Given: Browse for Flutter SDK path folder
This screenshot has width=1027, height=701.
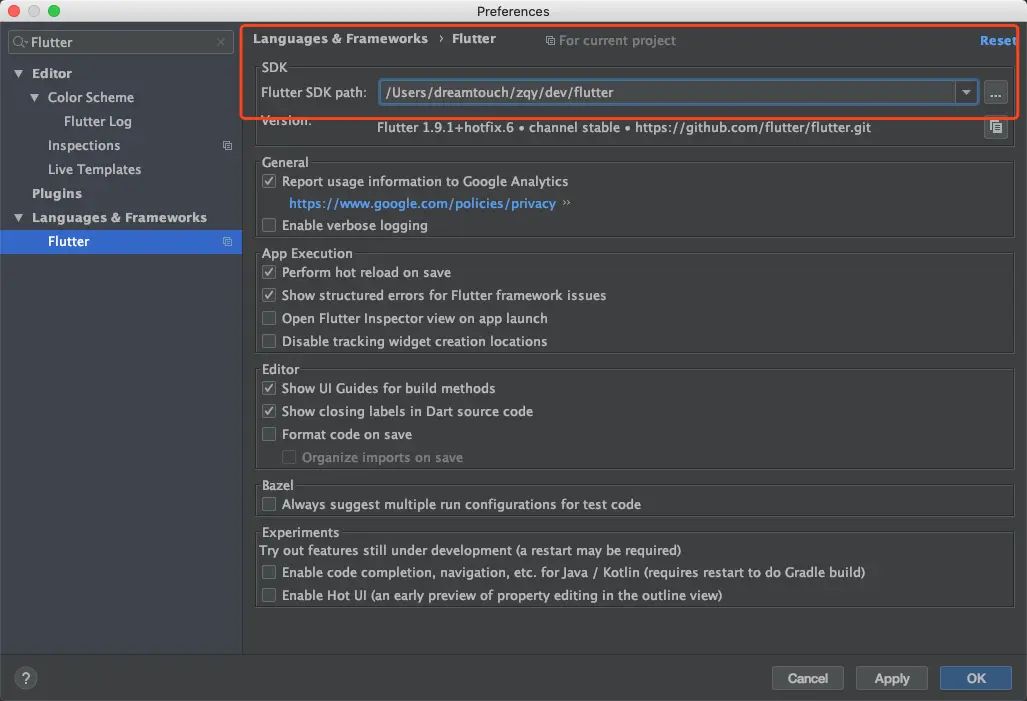Looking at the screenshot, I should 996,93.
